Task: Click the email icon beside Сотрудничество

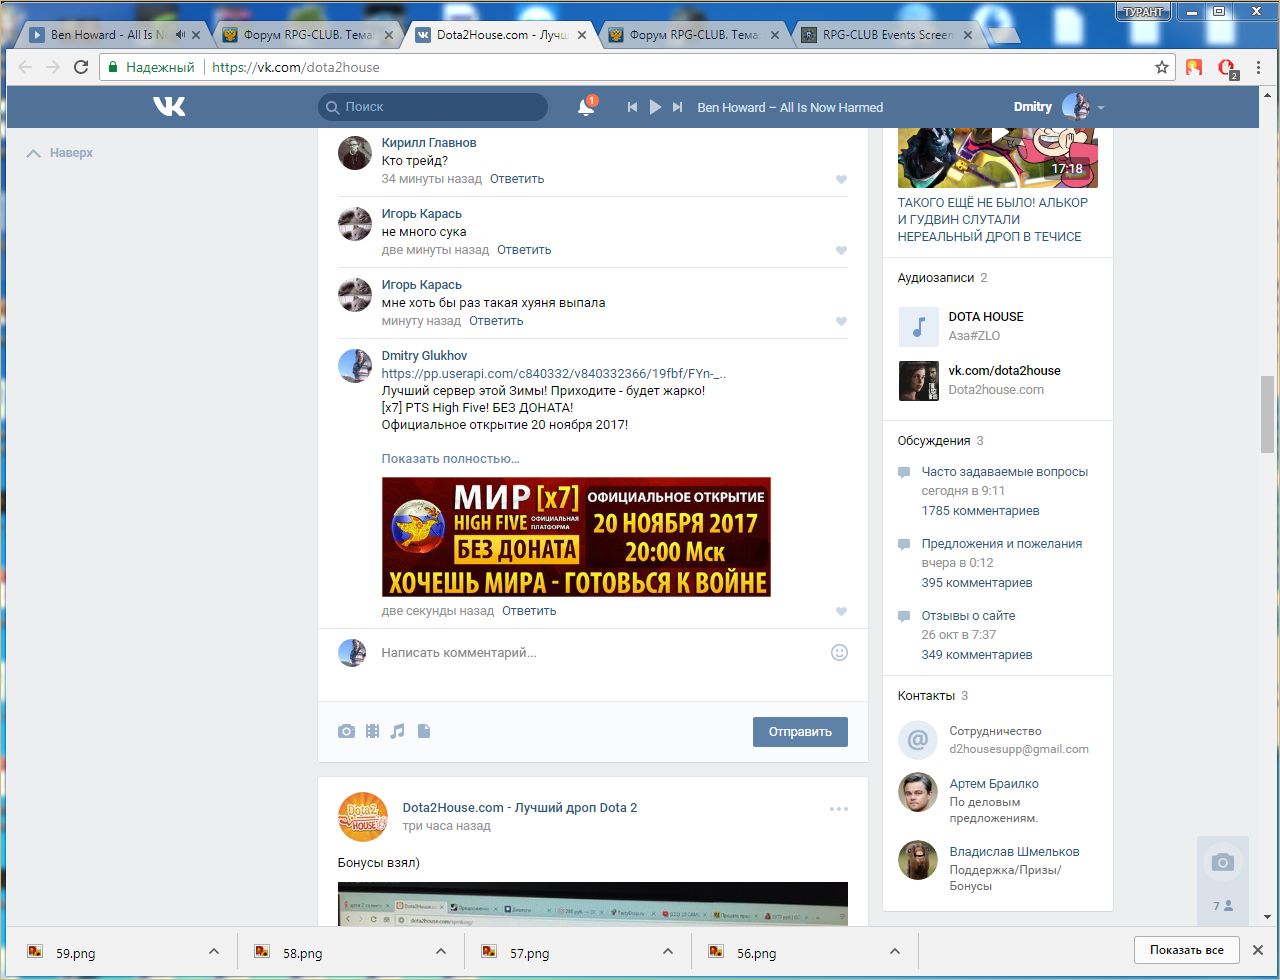Action: (x=917, y=740)
